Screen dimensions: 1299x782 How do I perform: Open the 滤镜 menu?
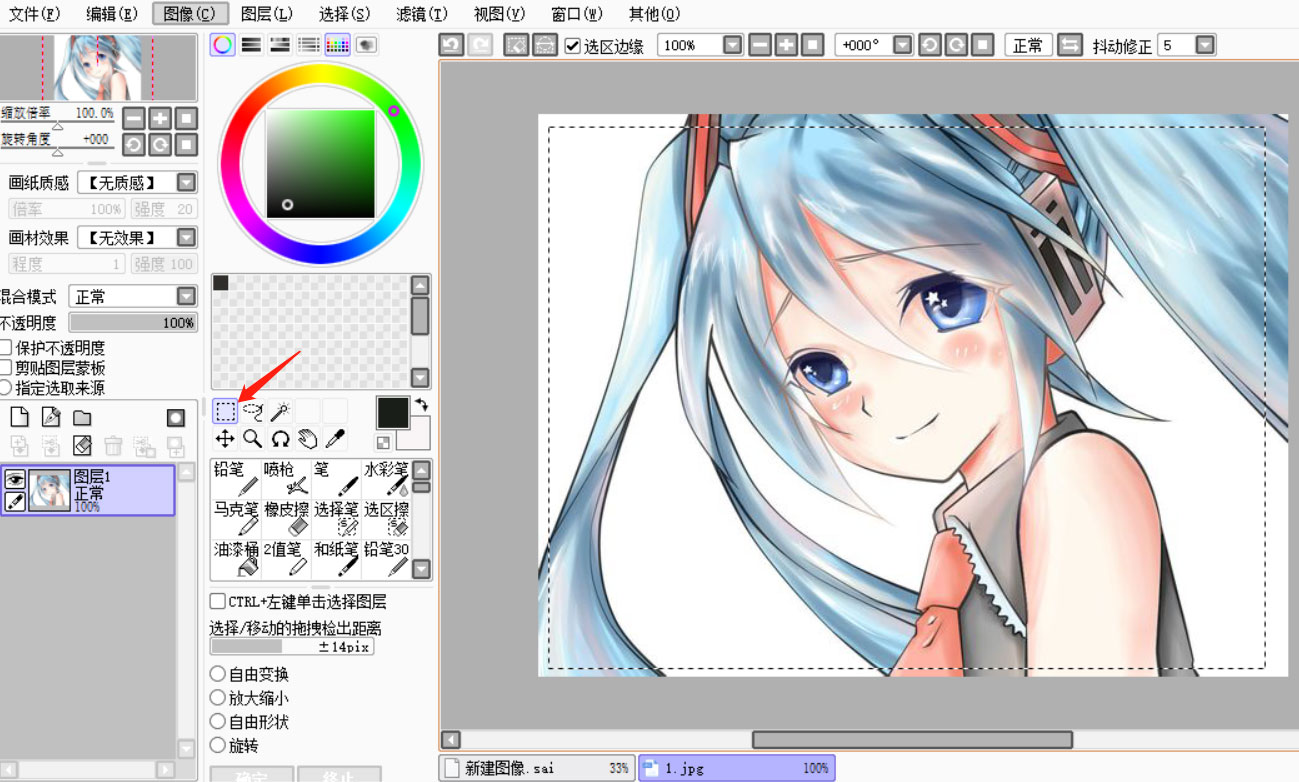click(421, 14)
